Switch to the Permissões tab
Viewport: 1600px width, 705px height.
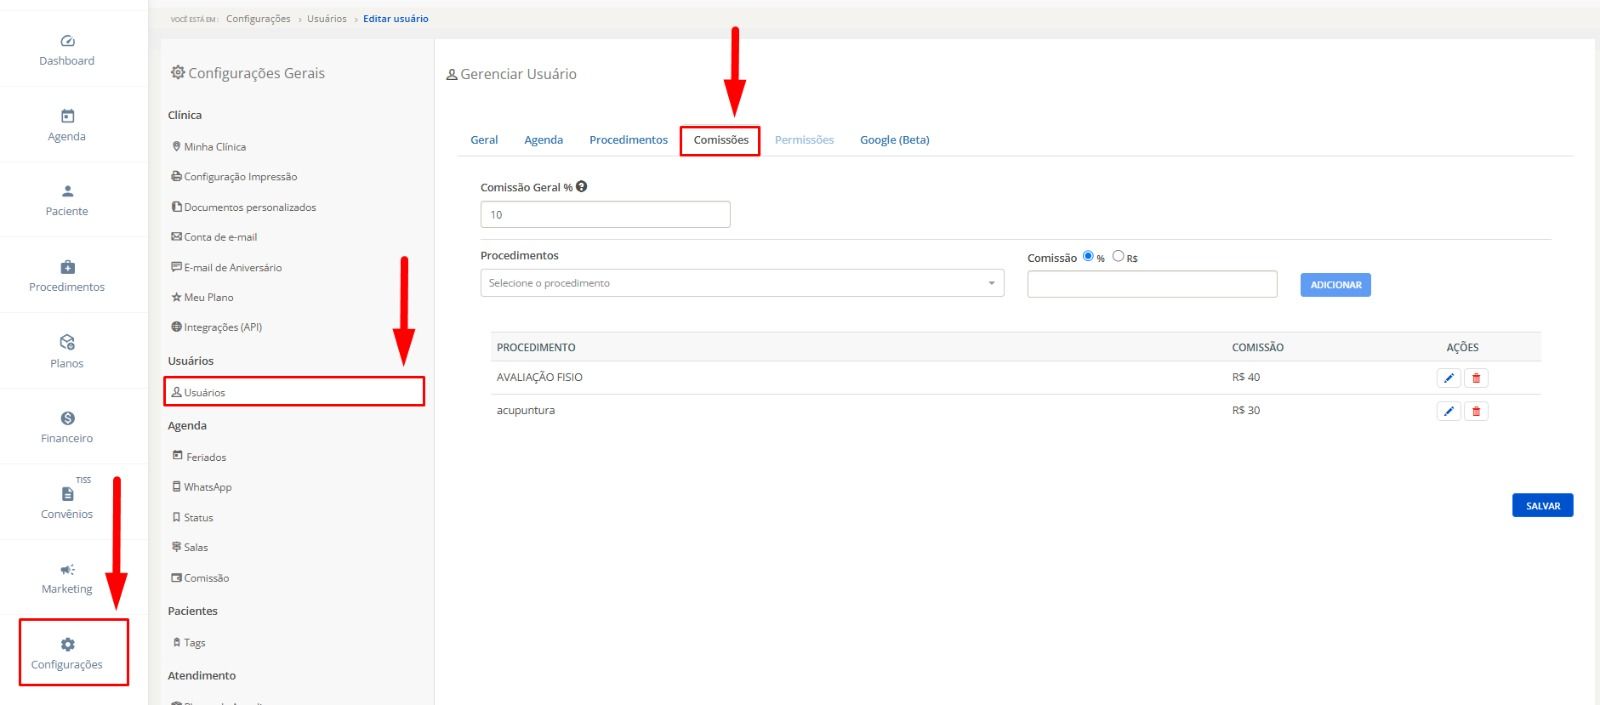[x=804, y=140]
